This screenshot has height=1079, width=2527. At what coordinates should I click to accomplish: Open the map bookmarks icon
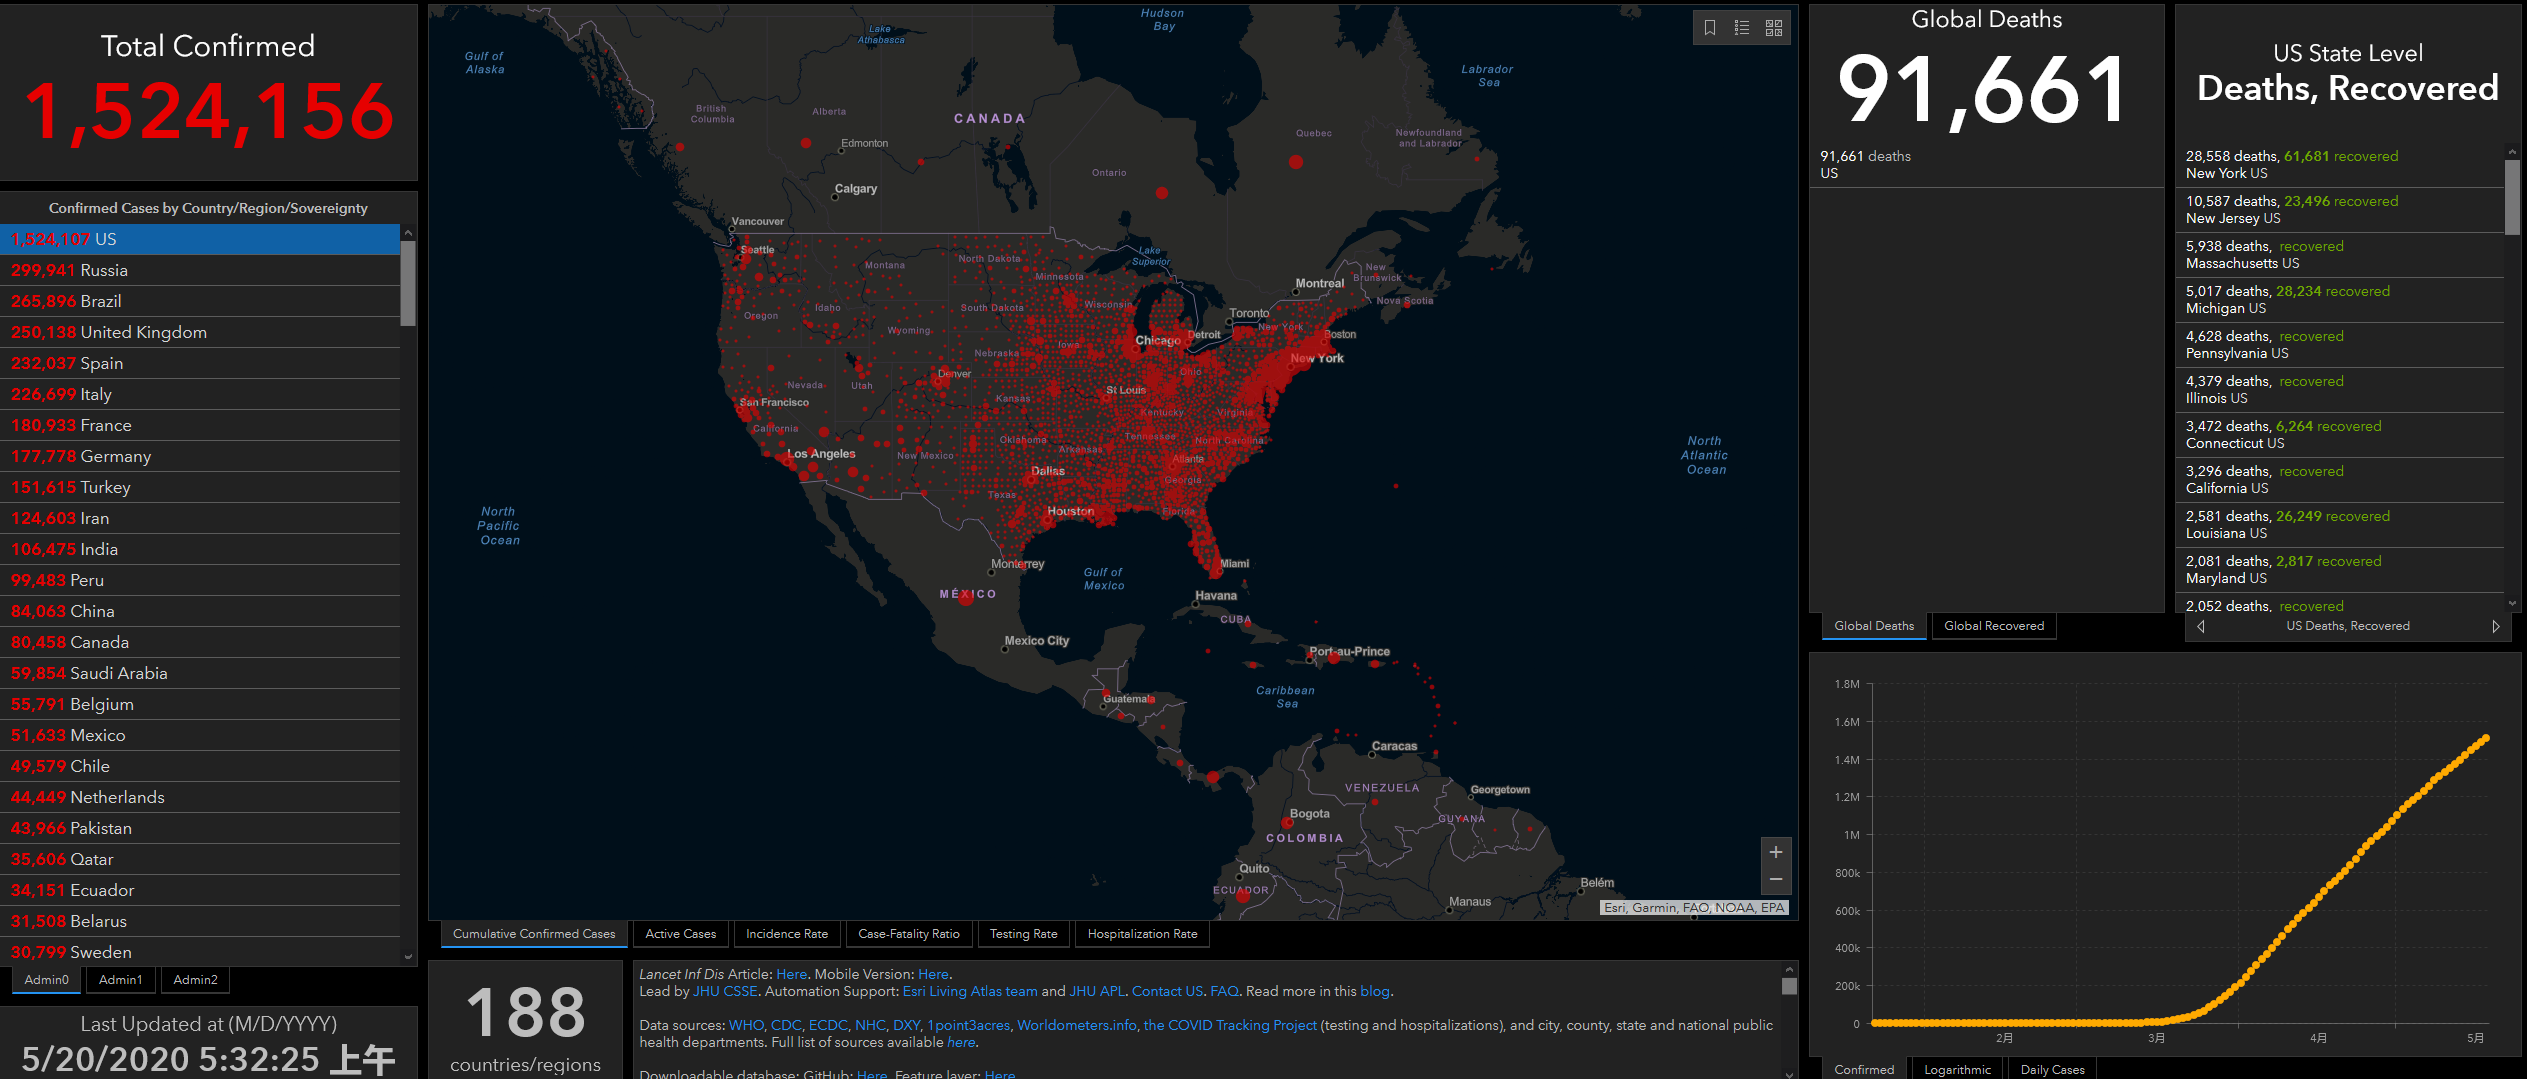pyautogui.click(x=1710, y=28)
